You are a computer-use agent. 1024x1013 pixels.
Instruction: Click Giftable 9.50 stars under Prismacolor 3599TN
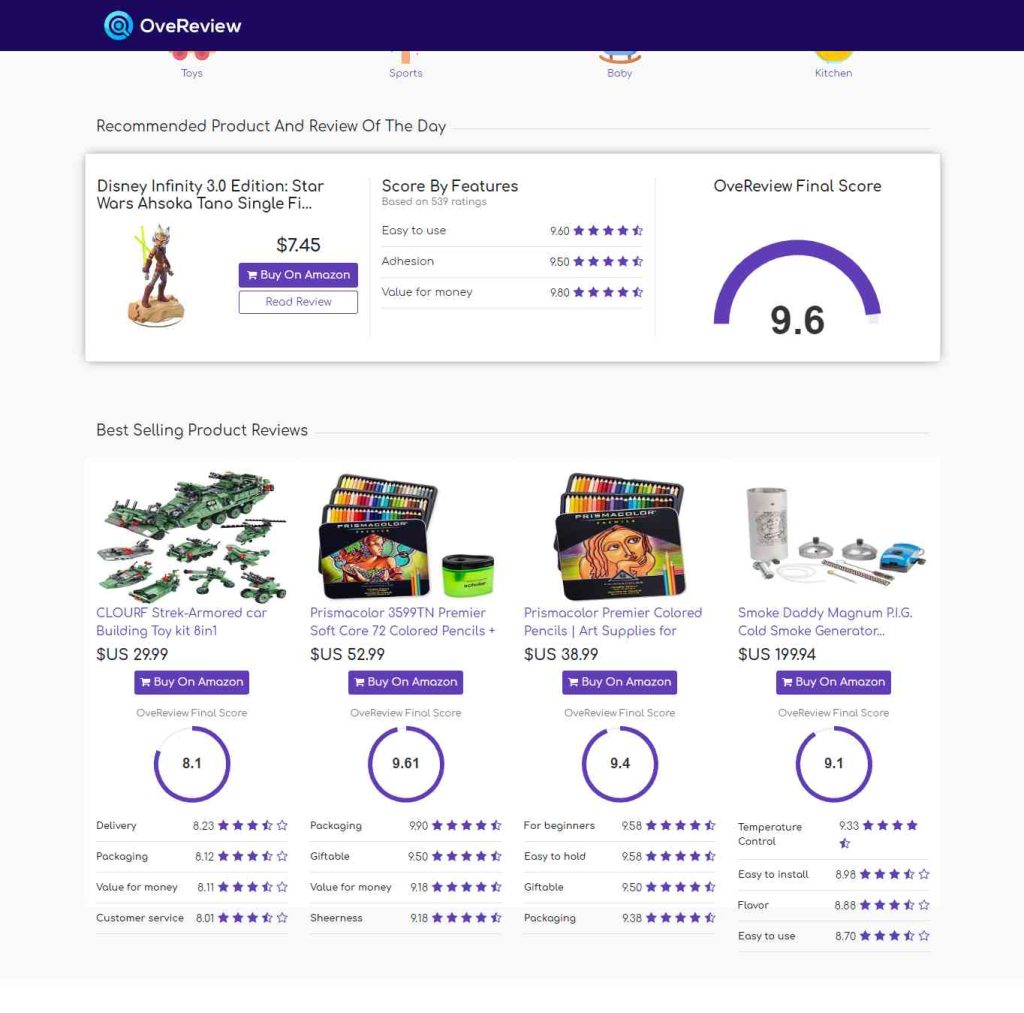click(466, 856)
